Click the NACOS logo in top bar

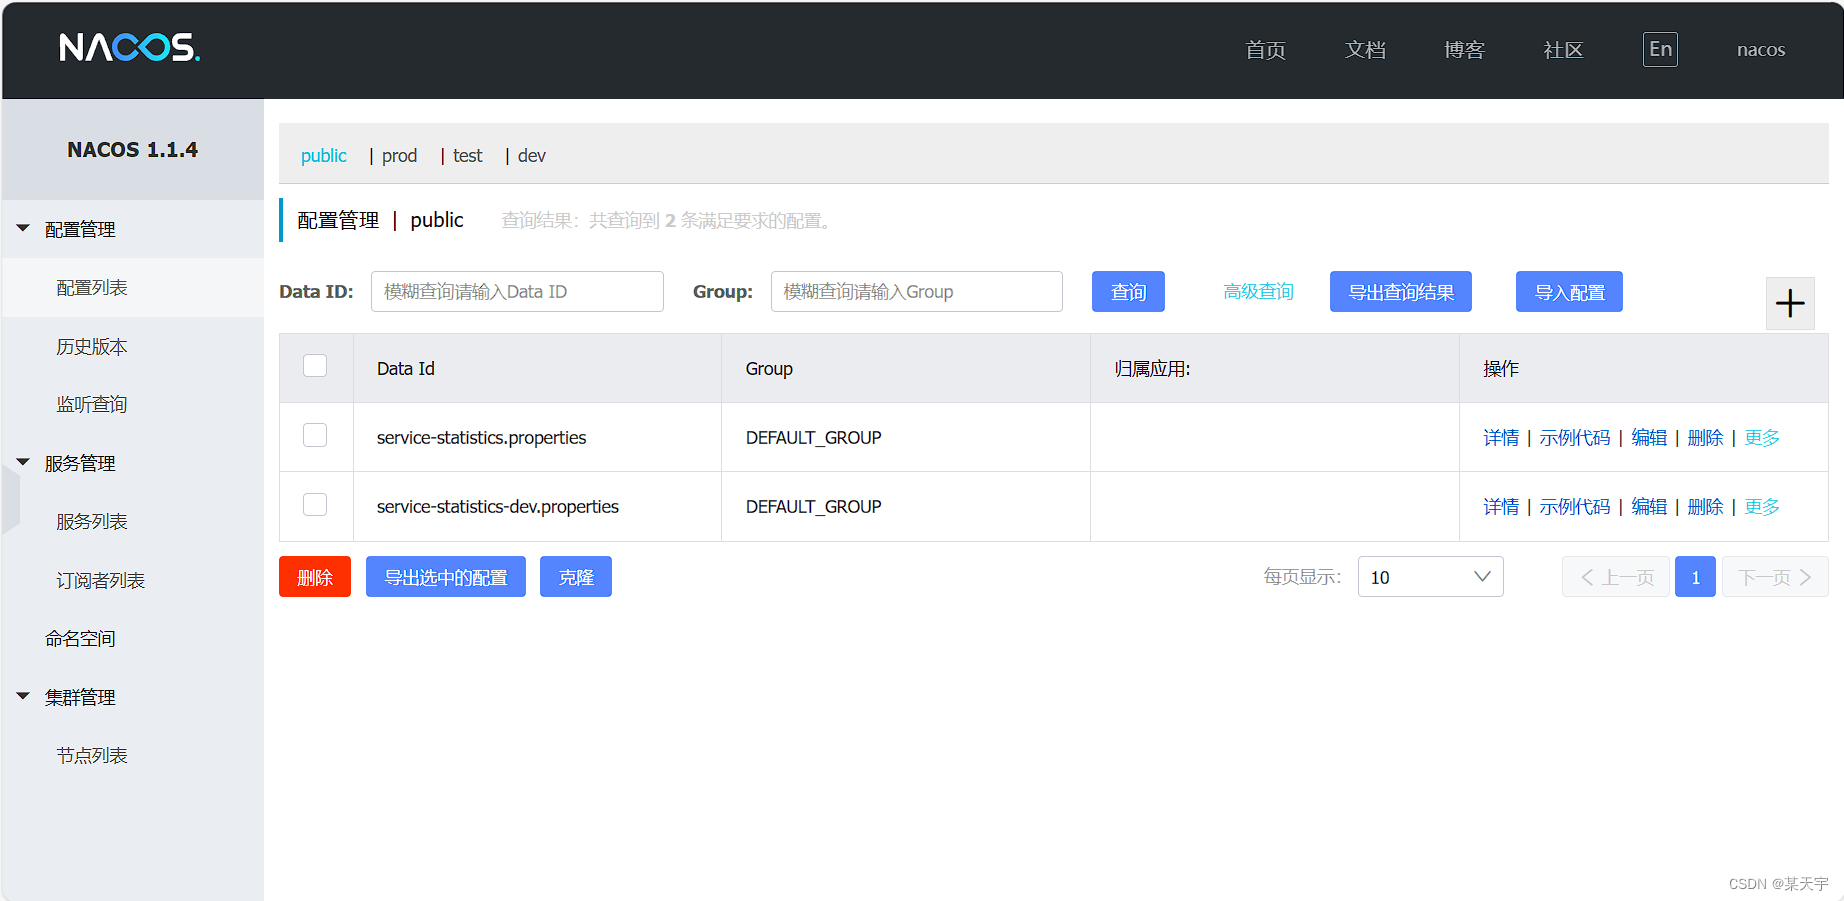[x=128, y=49]
